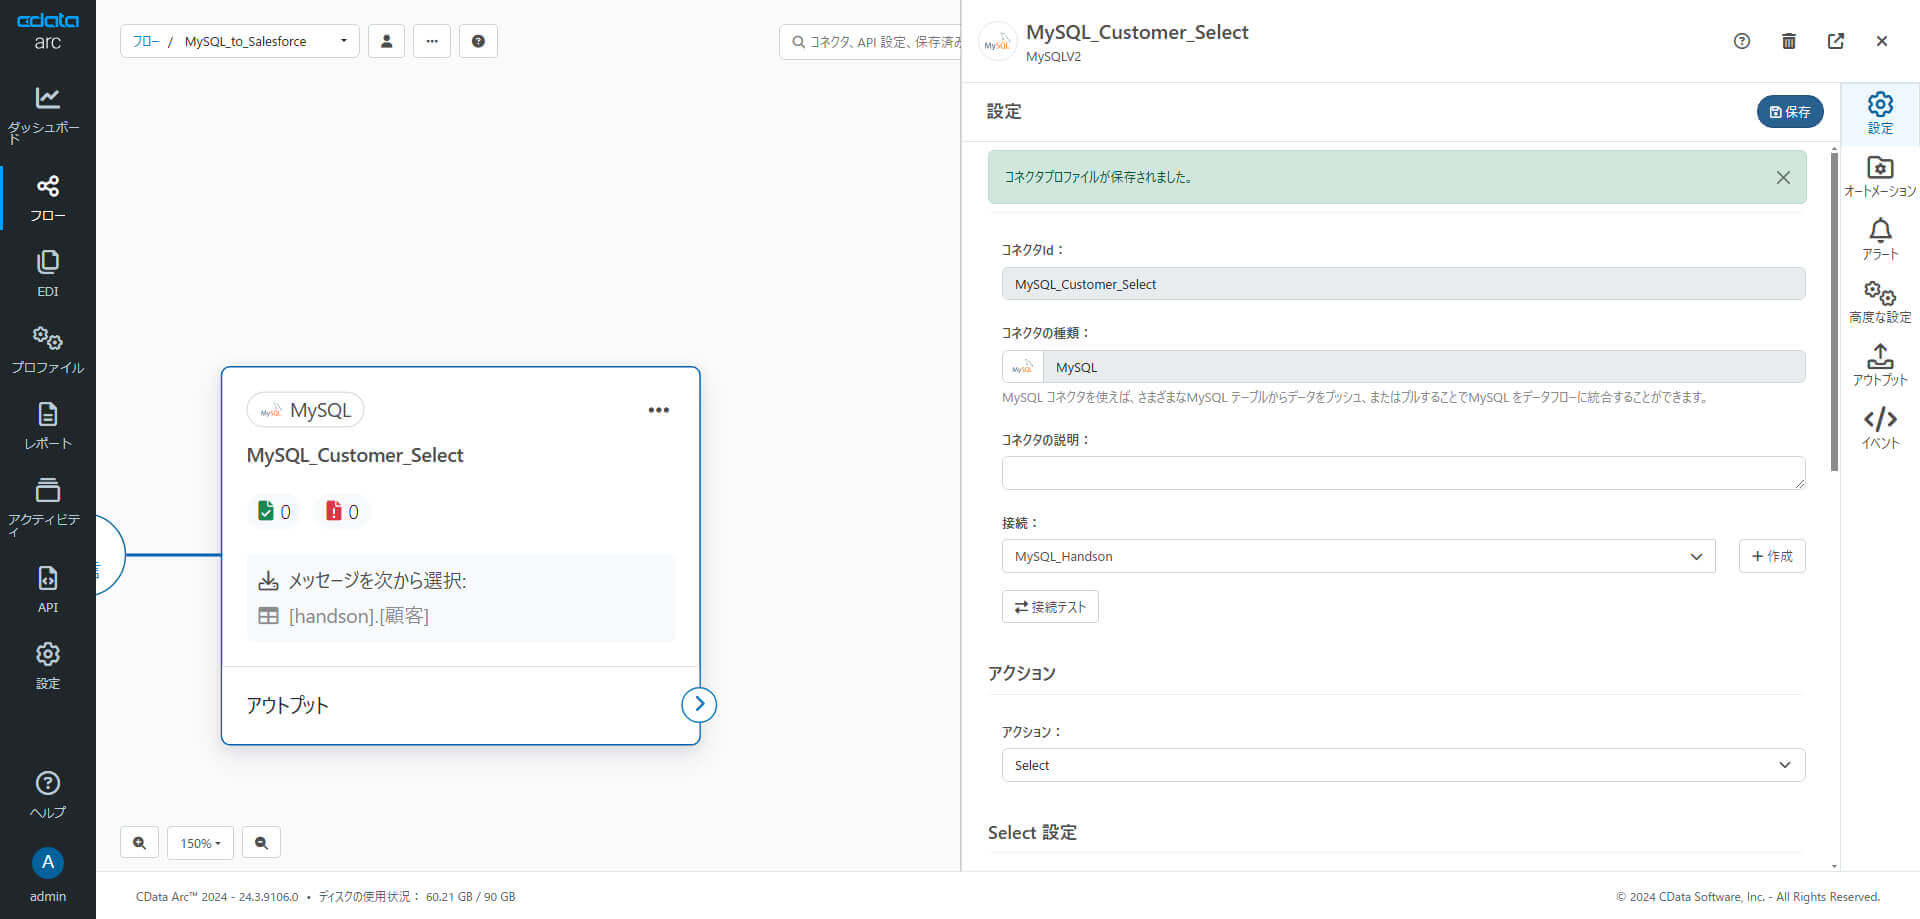Delete connector using trash icon
The image size is (1920, 919).
pos(1789,41)
